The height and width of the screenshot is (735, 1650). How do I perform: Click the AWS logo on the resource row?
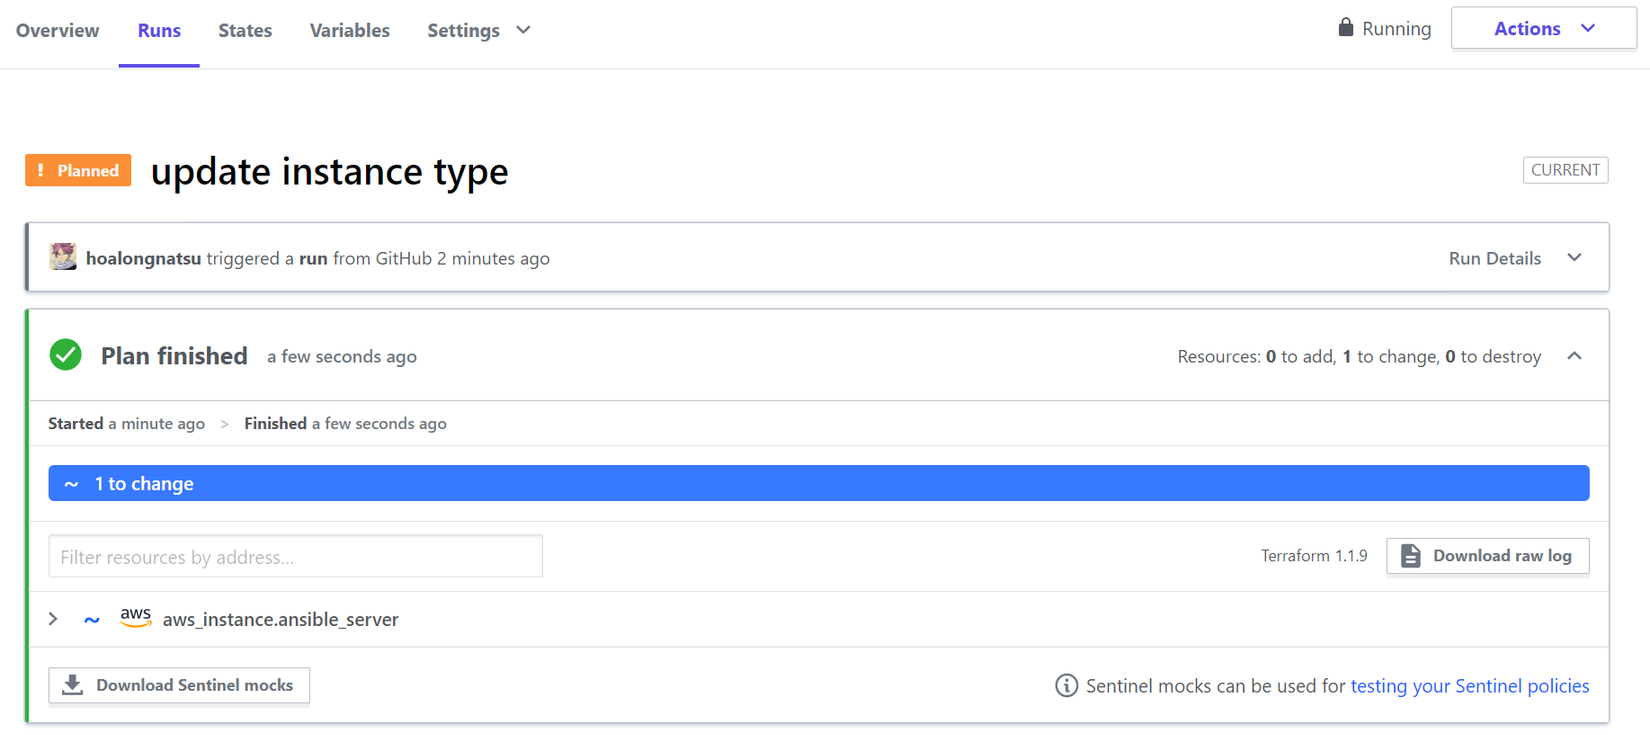[x=135, y=618]
